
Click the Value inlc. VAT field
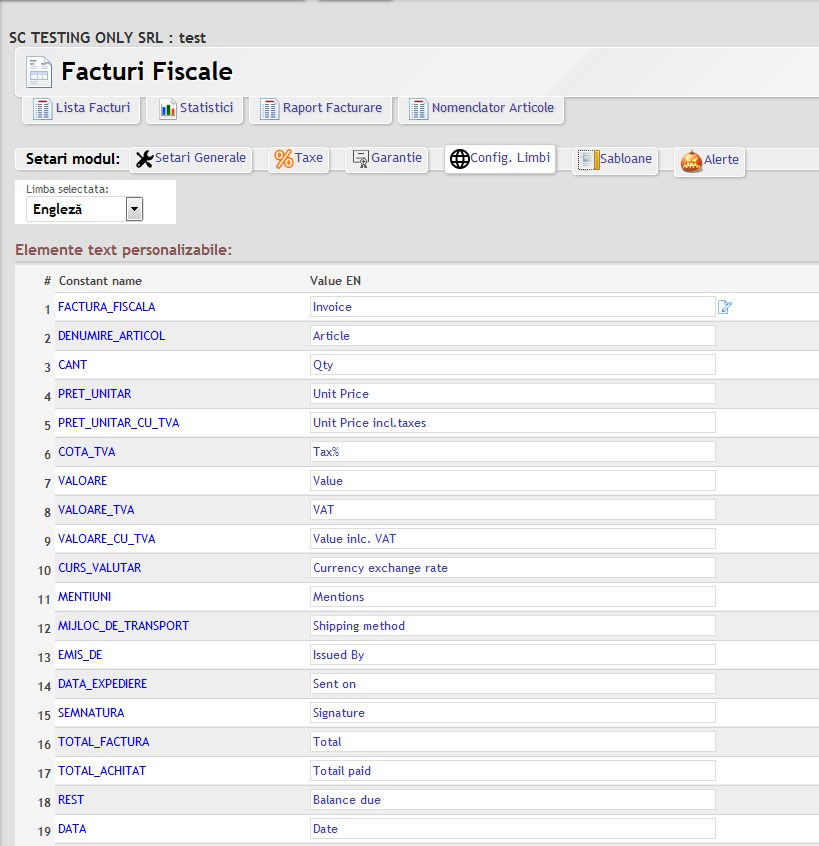coord(512,539)
